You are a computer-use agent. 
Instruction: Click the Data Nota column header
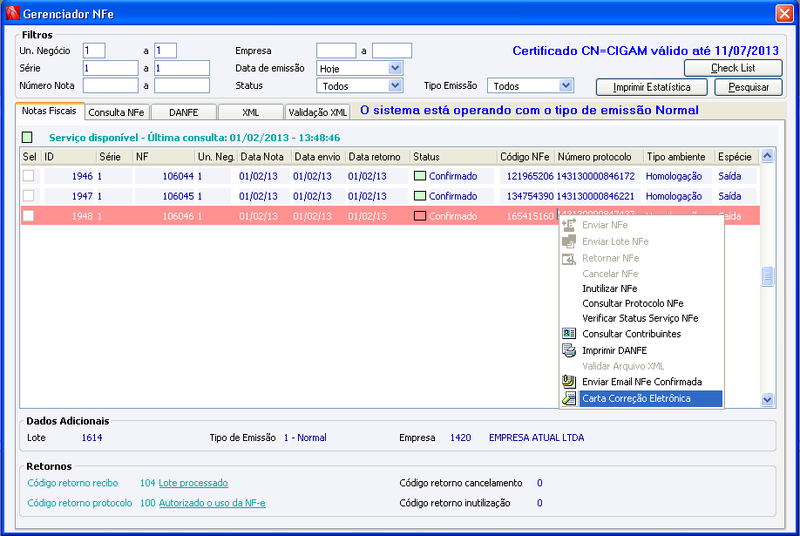point(264,157)
